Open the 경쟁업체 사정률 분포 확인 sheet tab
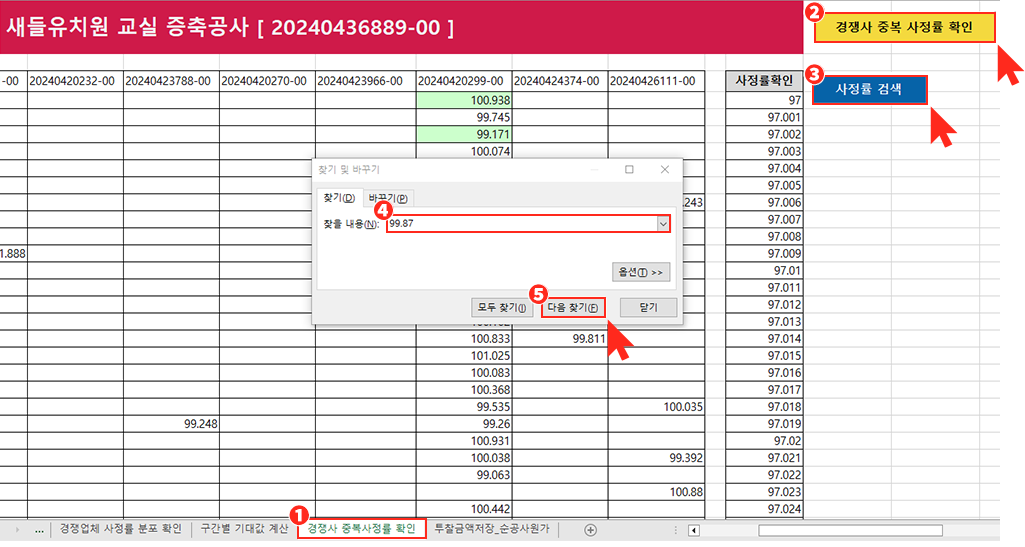1025x547 pixels. click(120, 528)
